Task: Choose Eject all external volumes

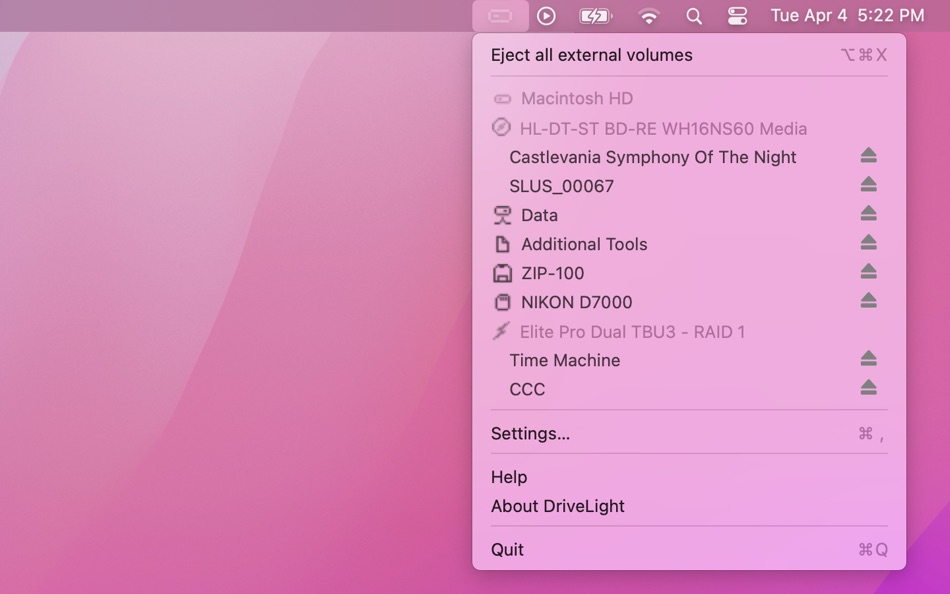Action: tap(689, 55)
